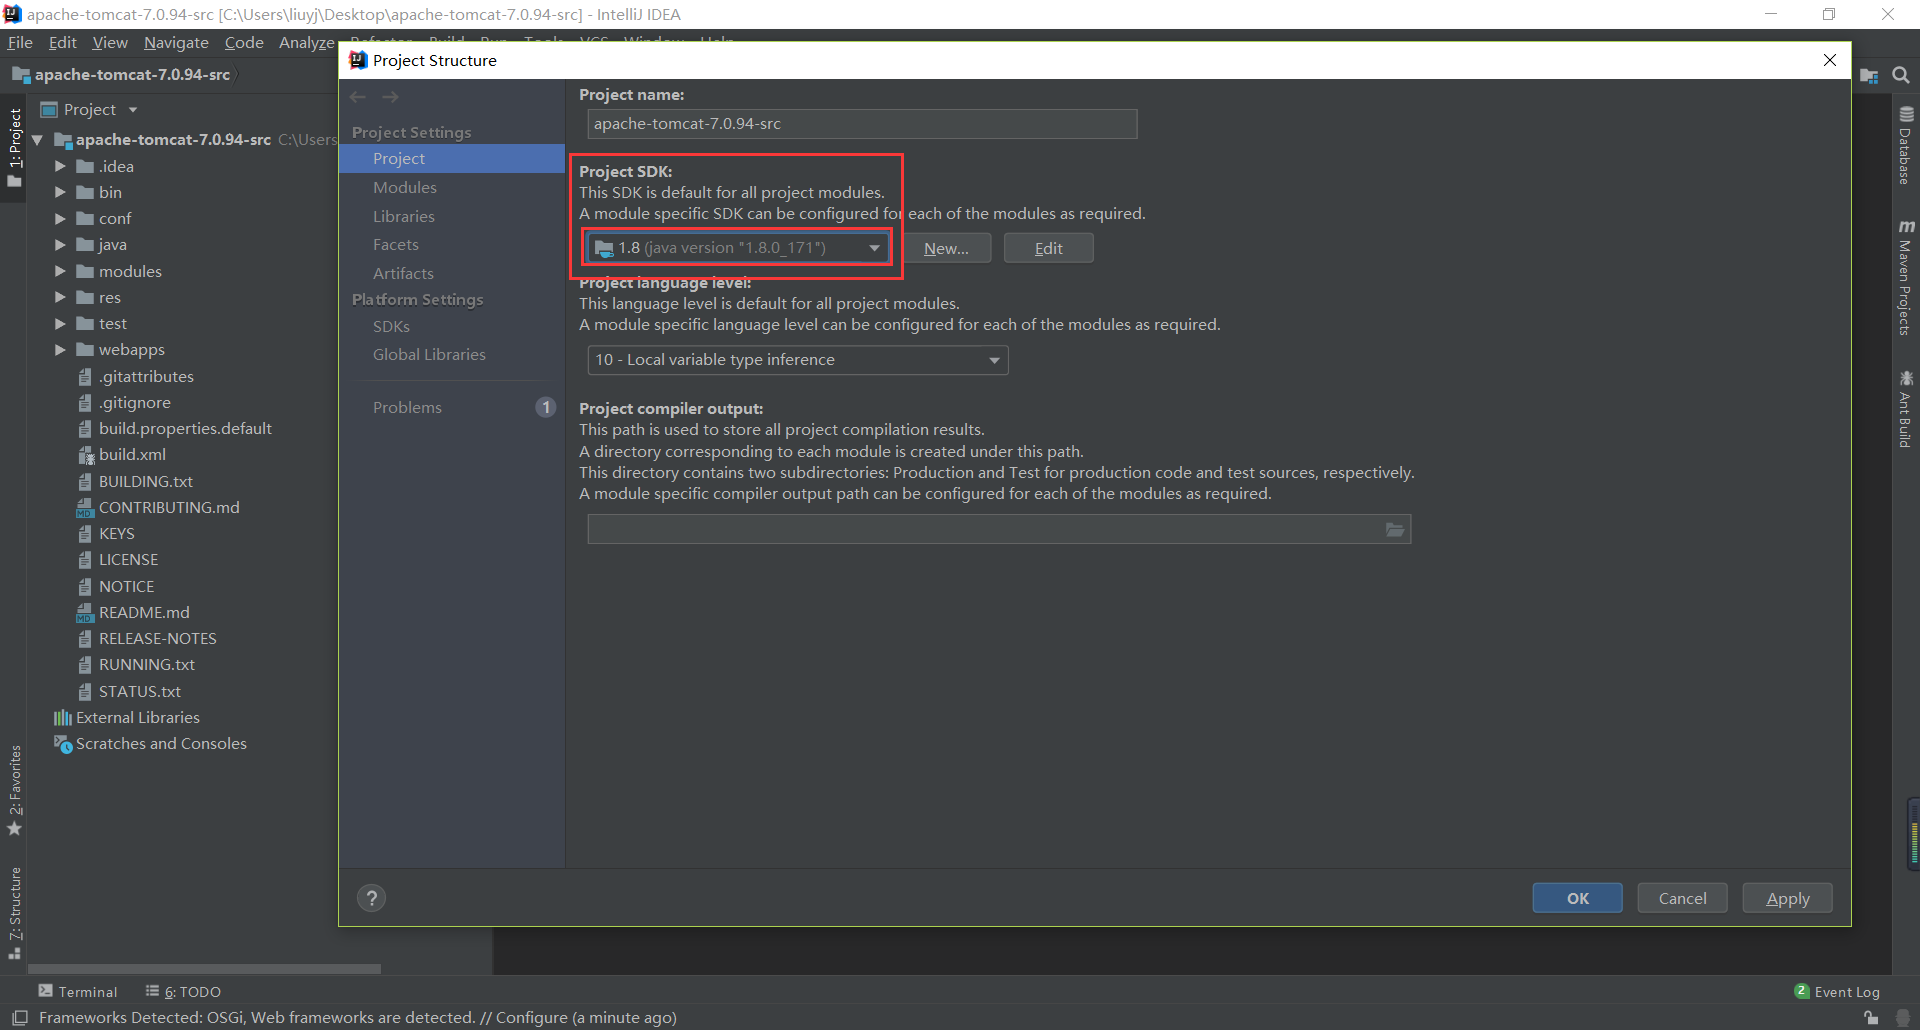Click the forward arrow in Project Structure
This screenshot has width=1920, height=1030.
(391, 97)
